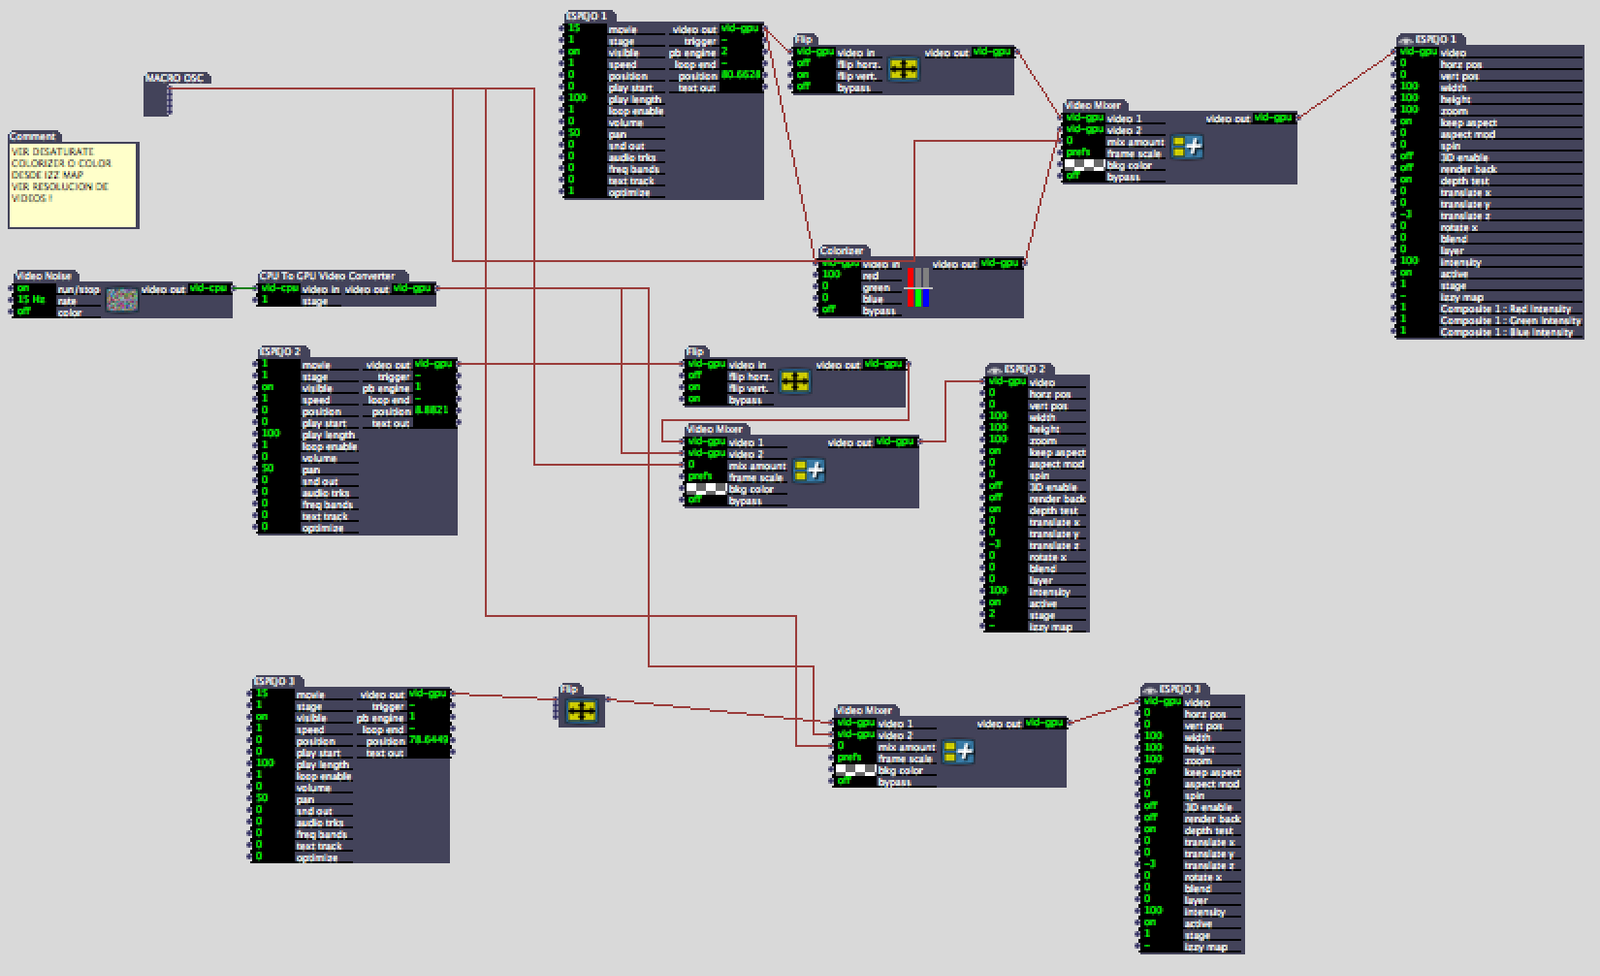The image size is (1600, 976).
Task: Click the icon of the Video Mixer feeding ESPEJO 3 projector
Action: 958,751
